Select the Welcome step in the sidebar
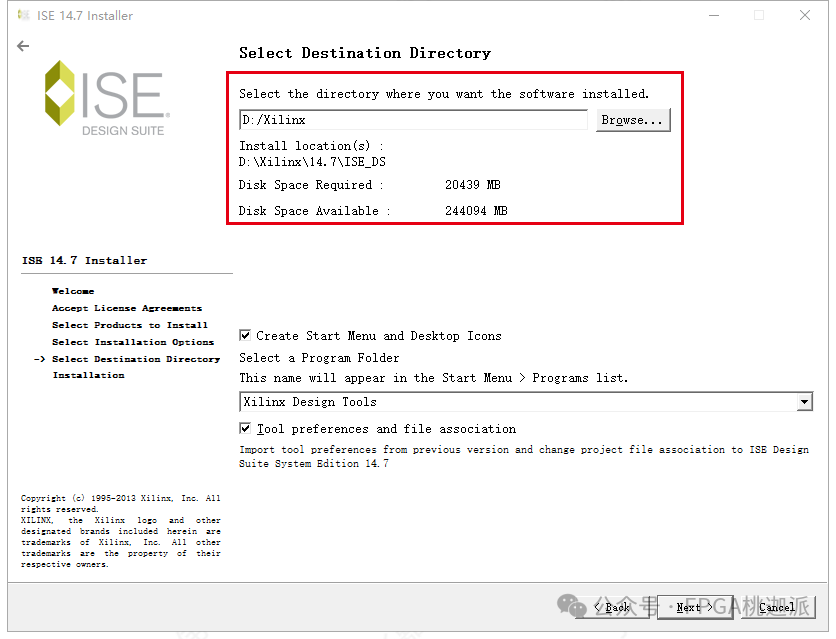Viewport: 836px width, 639px height. coord(73,290)
